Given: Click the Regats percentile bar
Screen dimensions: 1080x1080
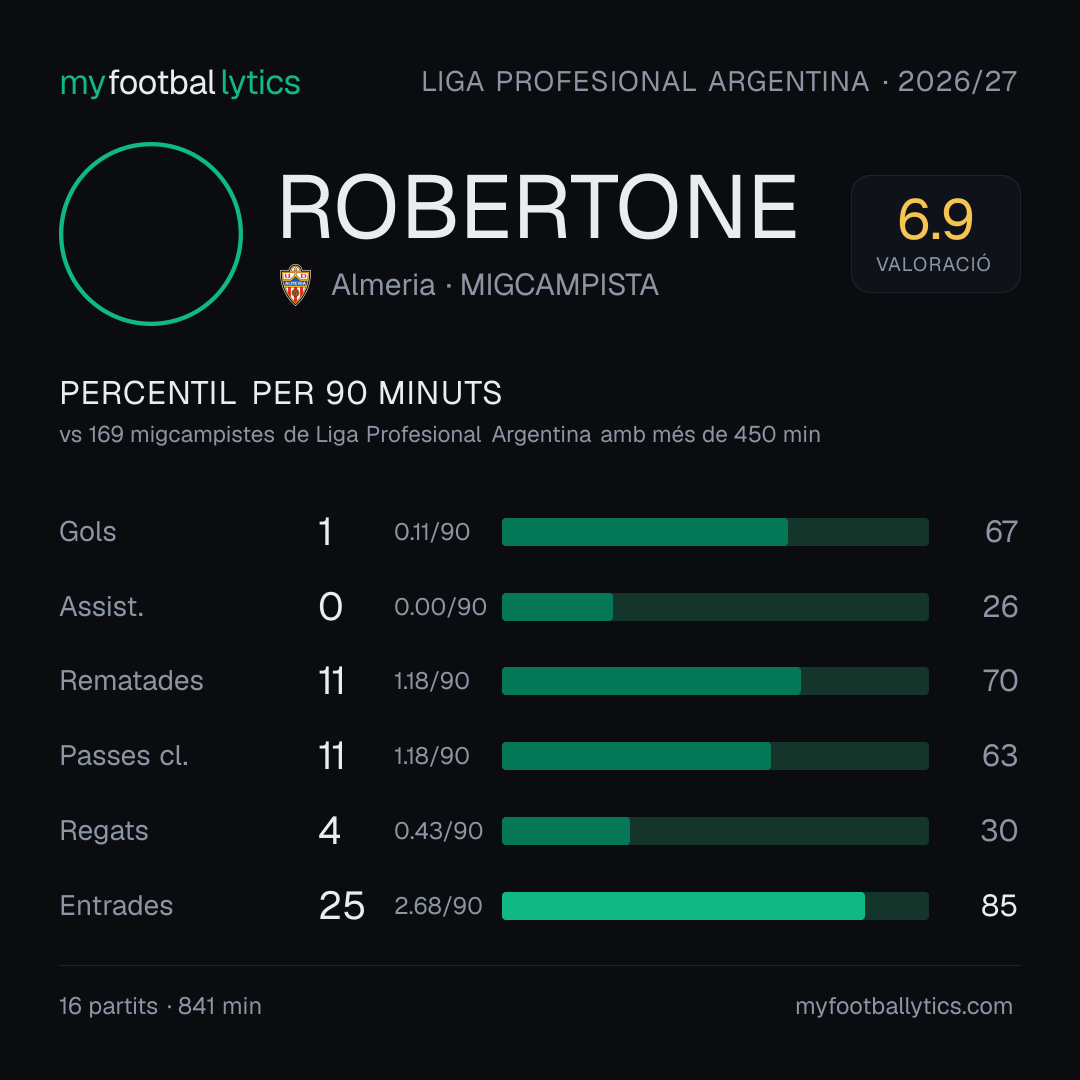Looking at the screenshot, I should [715, 831].
